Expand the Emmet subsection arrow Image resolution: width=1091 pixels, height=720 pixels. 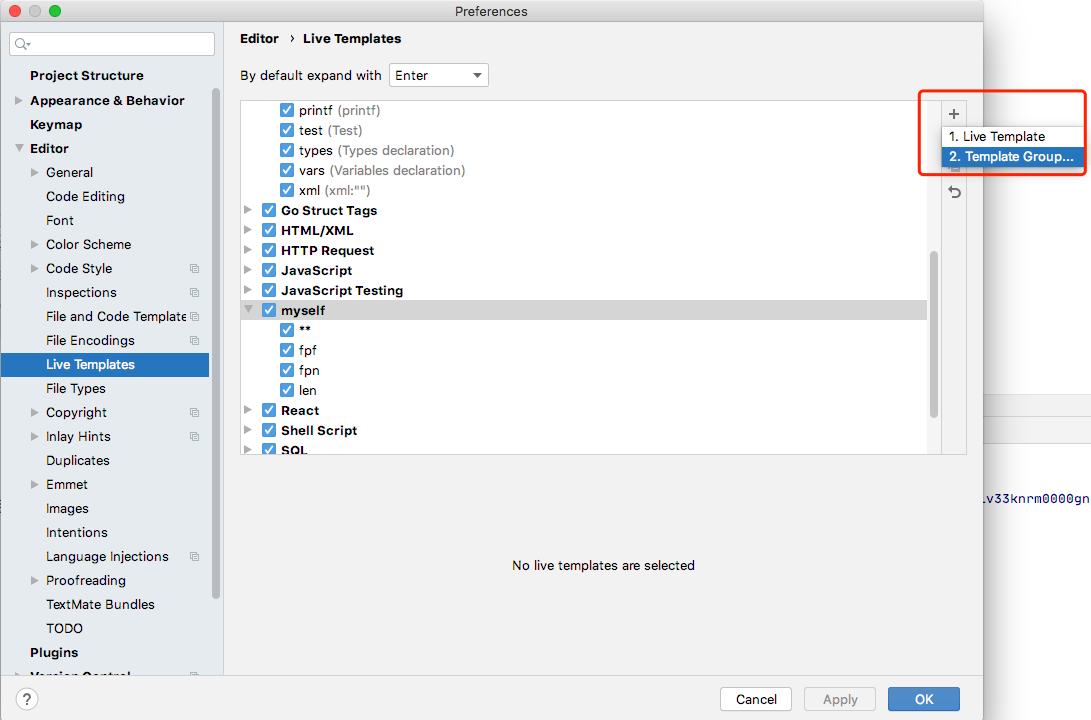[x=35, y=484]
